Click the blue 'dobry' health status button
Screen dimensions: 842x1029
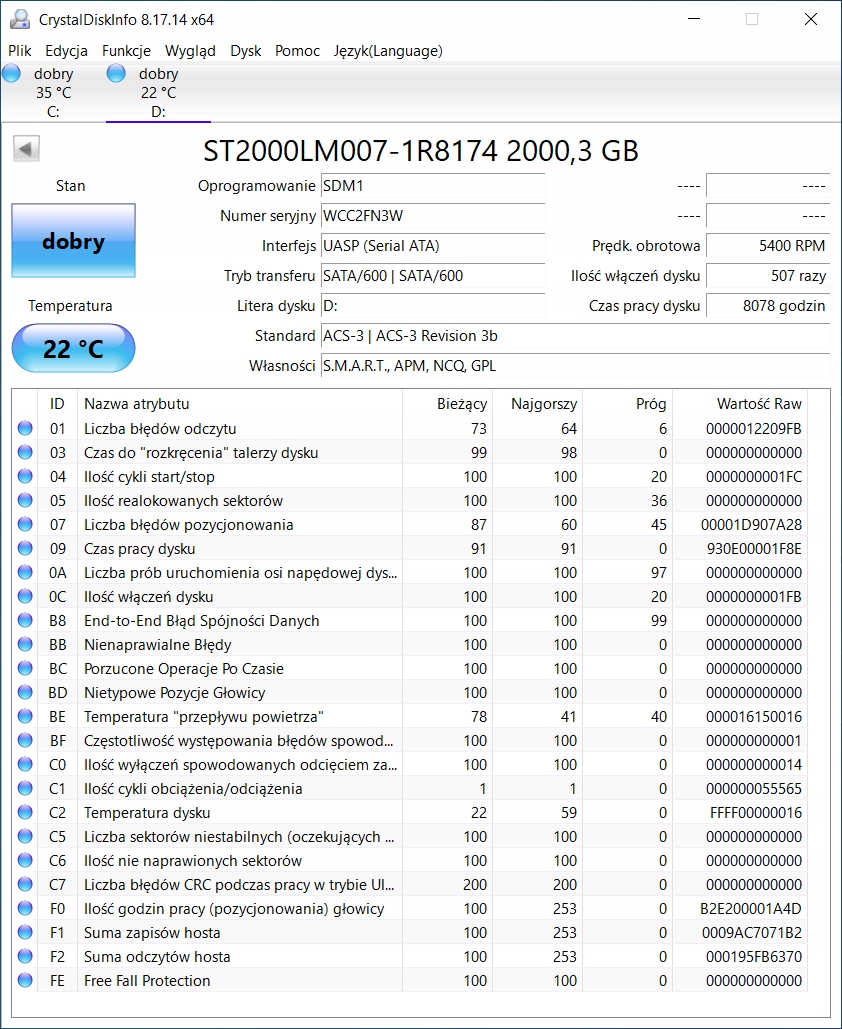coord(73,241)
